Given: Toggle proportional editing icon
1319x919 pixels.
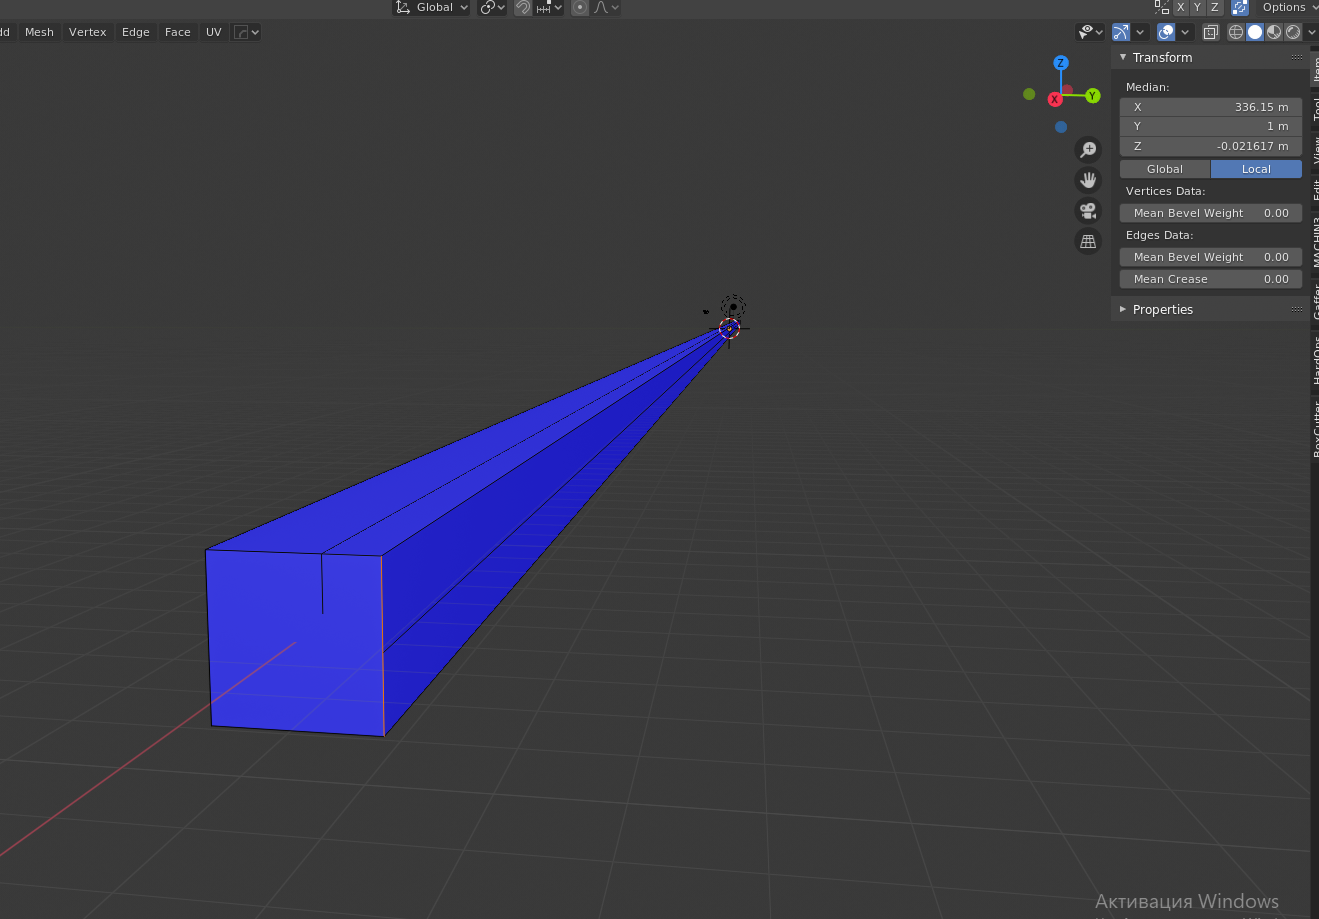Looking at the screenshot, I should [580, 7].
